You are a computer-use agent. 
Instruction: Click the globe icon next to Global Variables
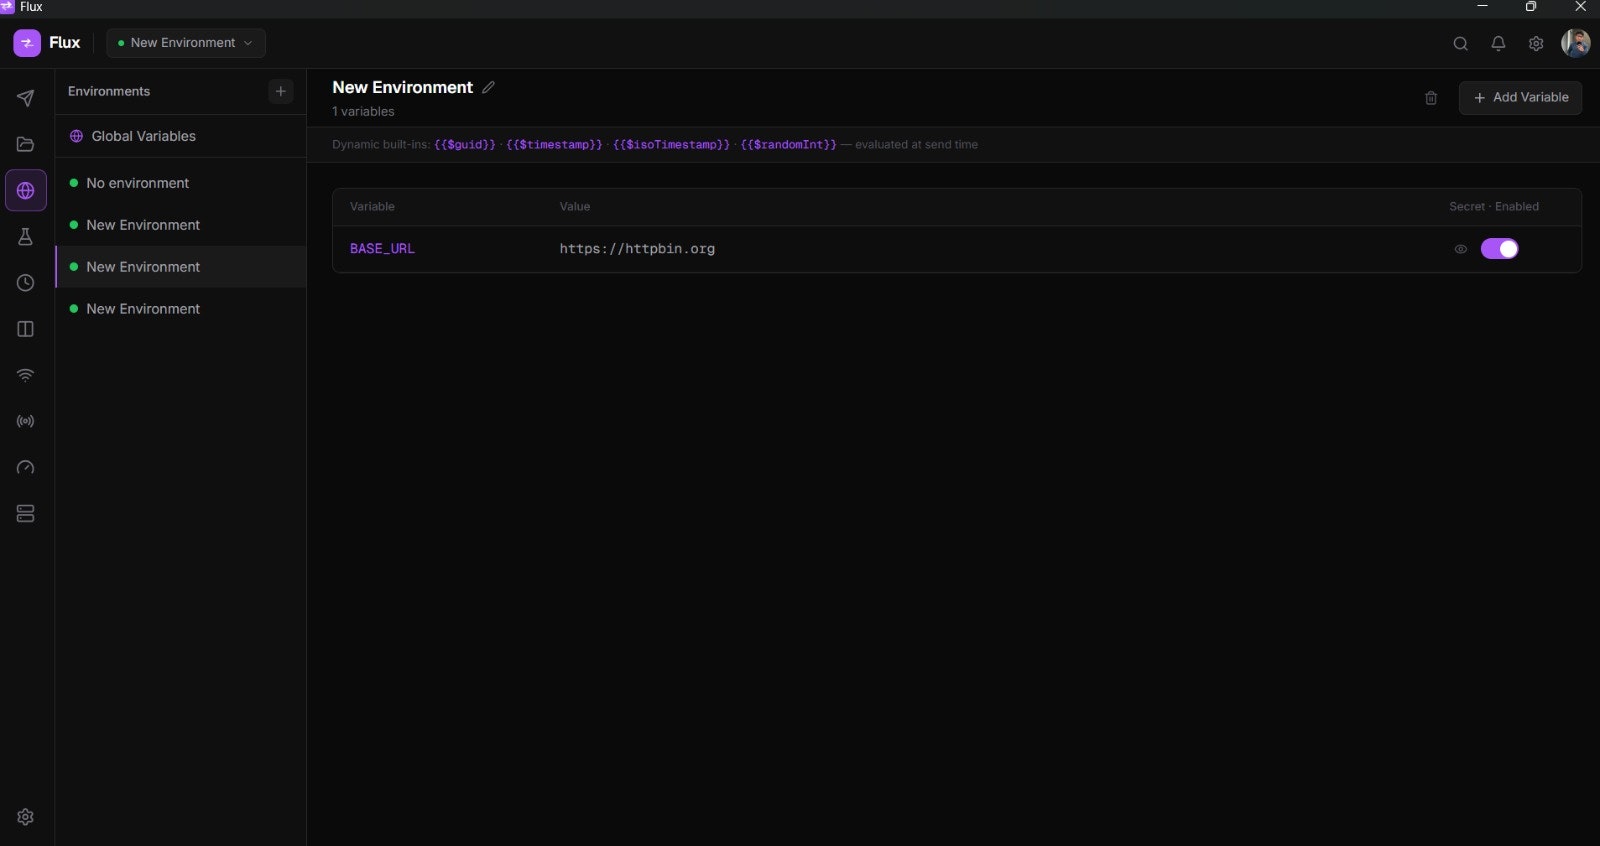pos(76,136)
